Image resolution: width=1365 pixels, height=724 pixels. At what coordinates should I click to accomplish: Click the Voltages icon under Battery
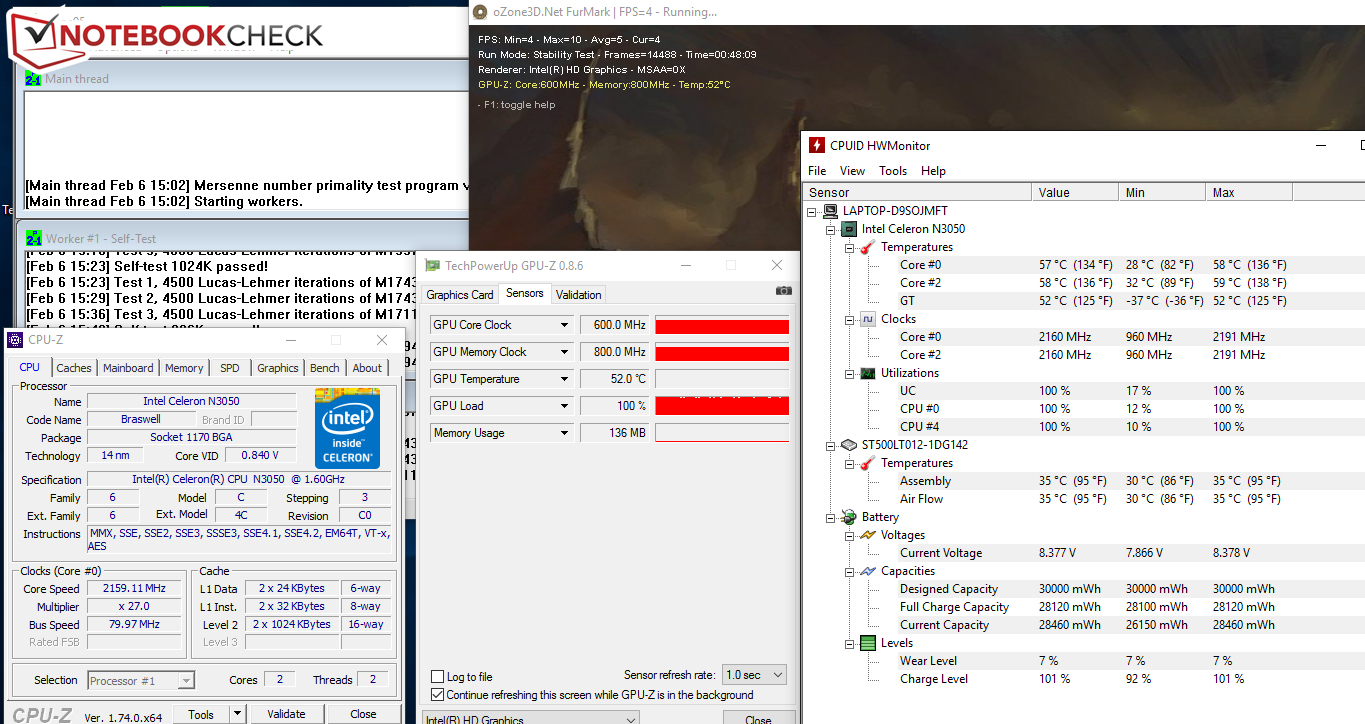[x=867, y=535]
